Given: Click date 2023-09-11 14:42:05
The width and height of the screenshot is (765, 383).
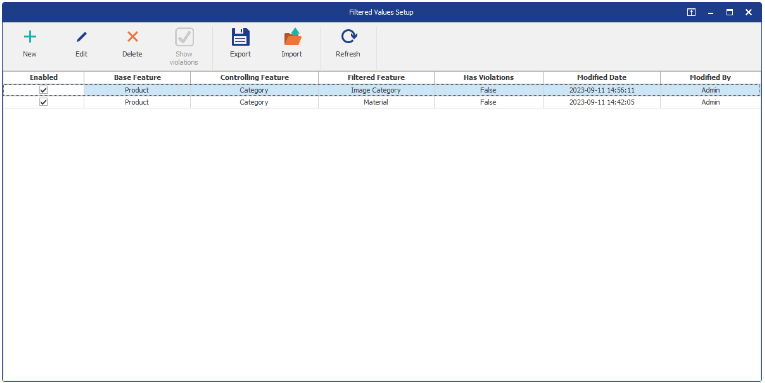Looking at the screenshot, I should [x=602, y=102].
